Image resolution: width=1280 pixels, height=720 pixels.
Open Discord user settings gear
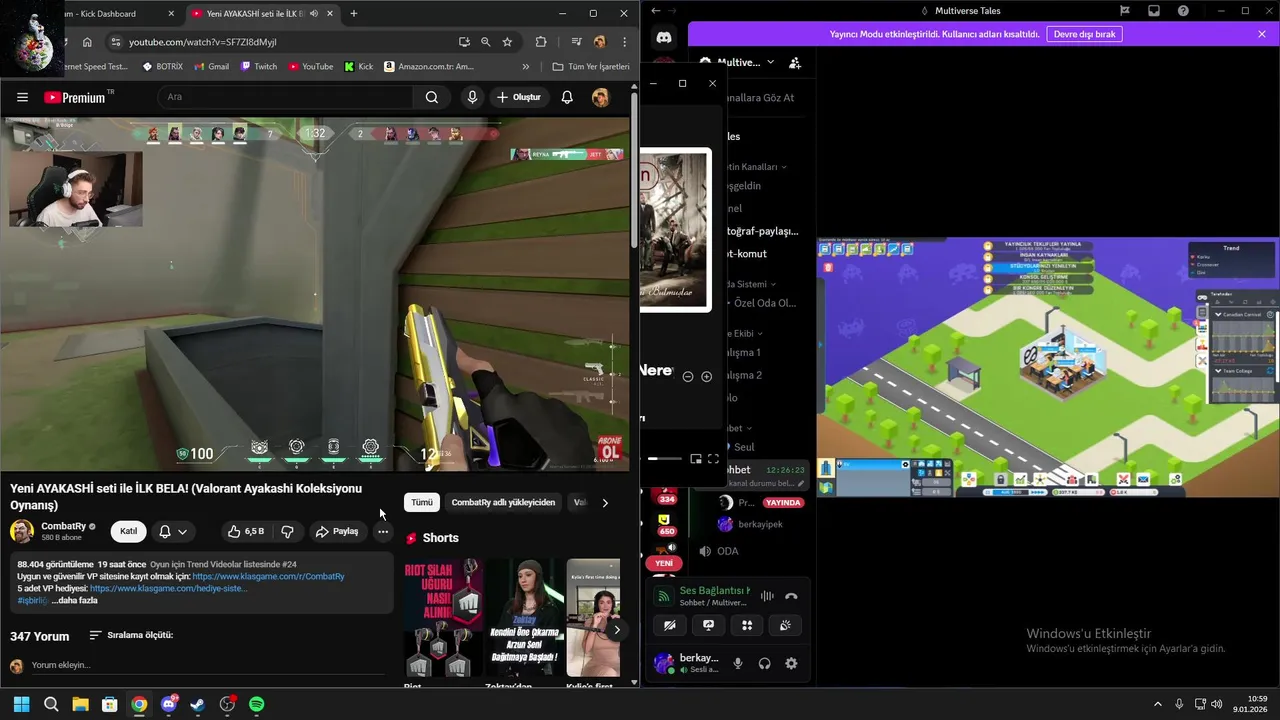coord(791,663)
